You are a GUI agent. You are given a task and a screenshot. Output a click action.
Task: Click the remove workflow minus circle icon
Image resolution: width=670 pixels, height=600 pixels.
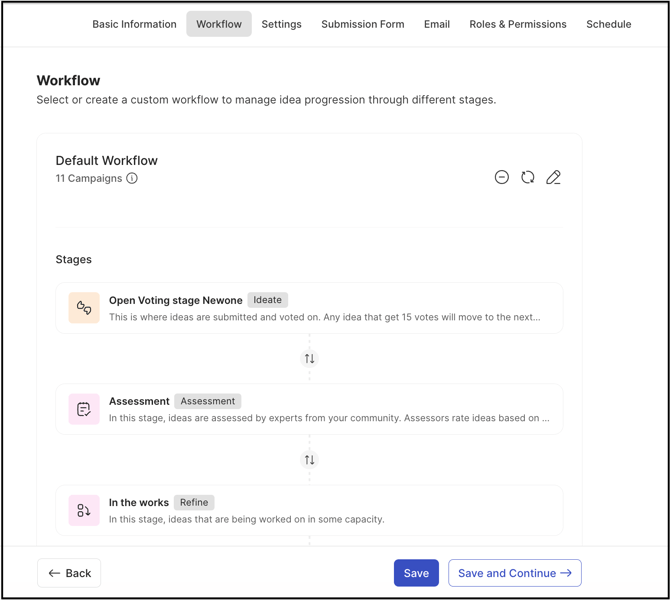click(502, 177)
